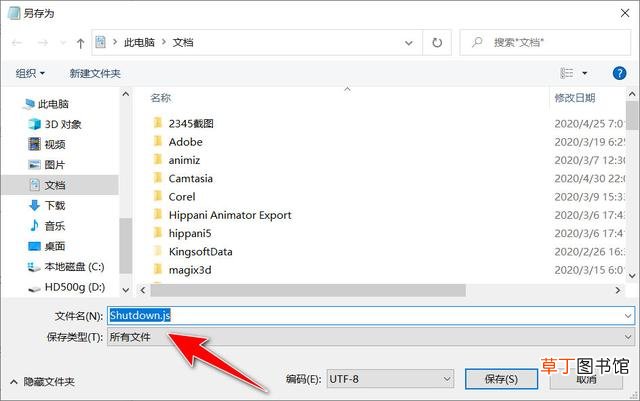
Task: Open the 保存类型 combo box
Action: coord(371,337)
